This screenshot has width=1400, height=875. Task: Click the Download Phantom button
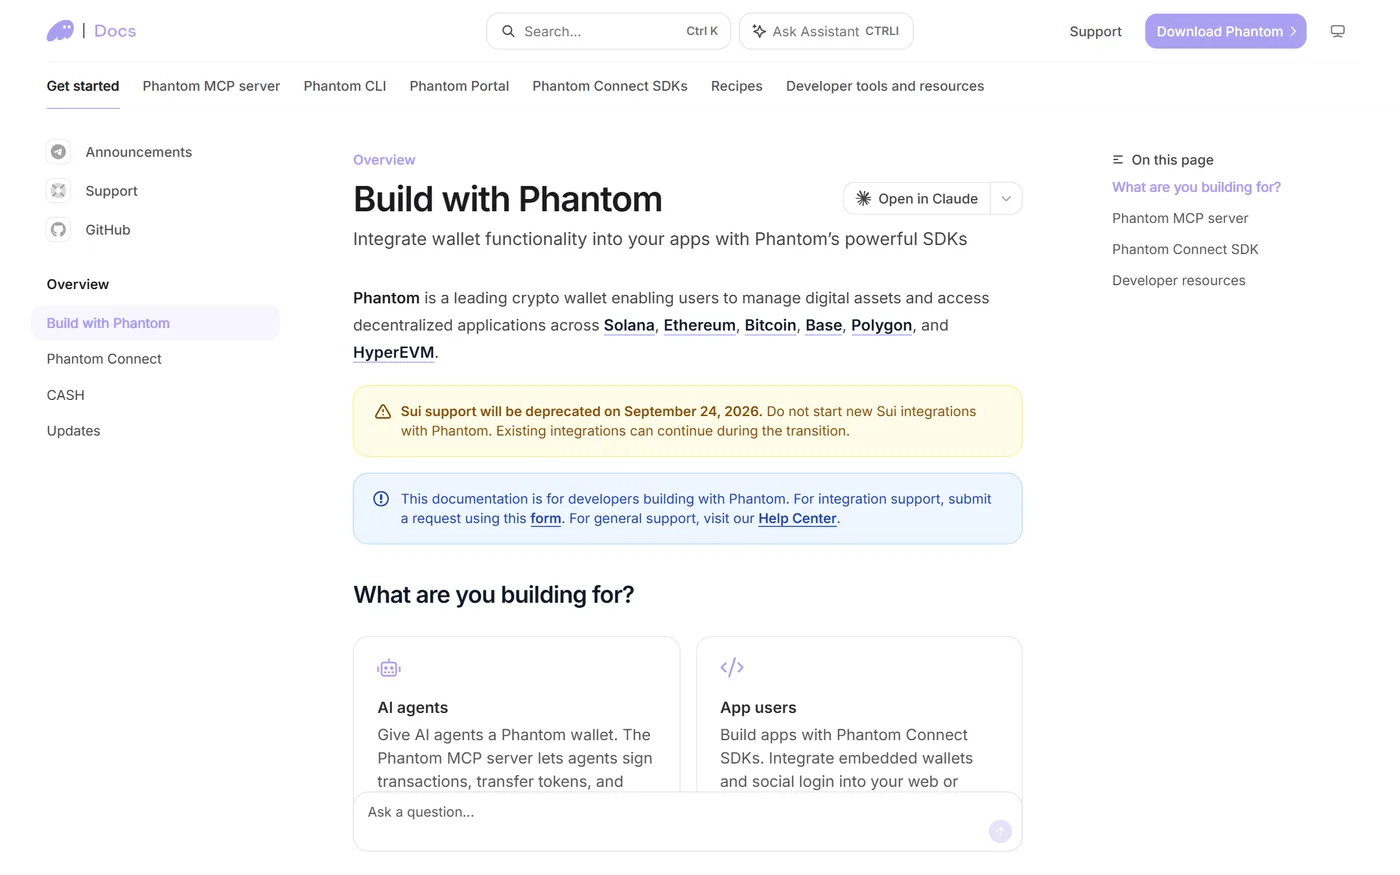click(1225, 31)
